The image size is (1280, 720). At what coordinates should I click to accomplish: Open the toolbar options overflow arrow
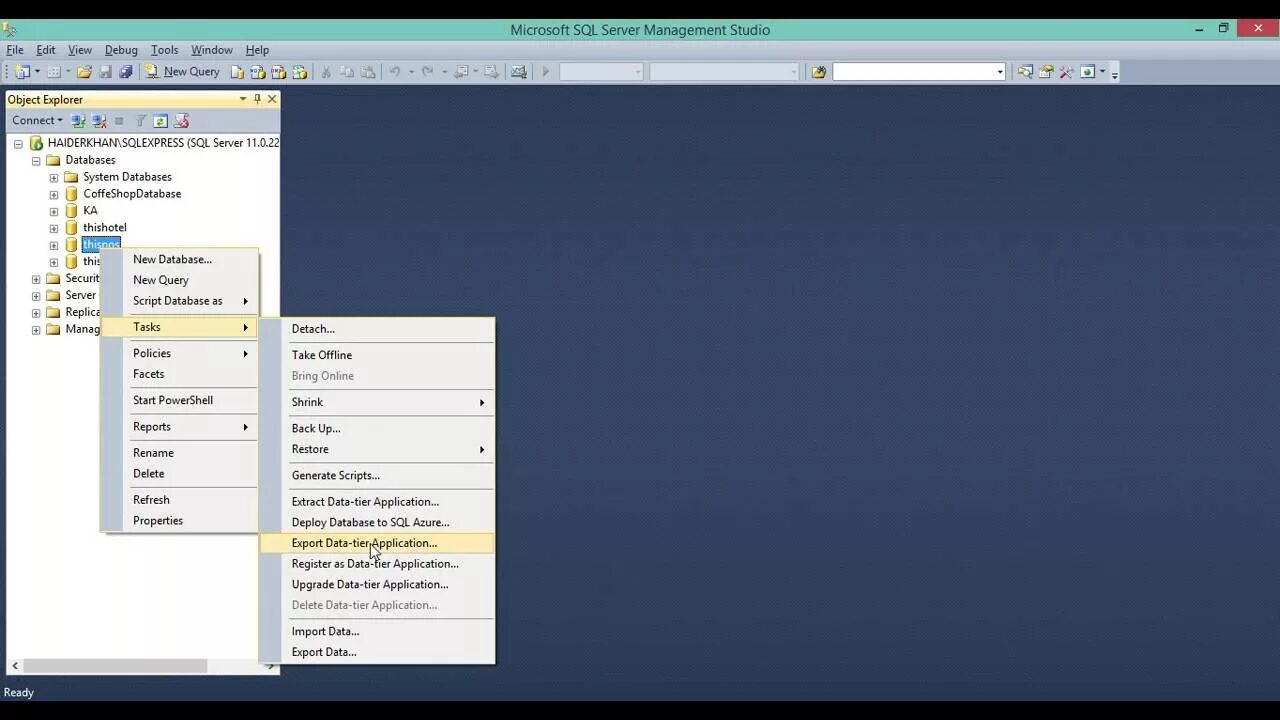point(1114,73)
